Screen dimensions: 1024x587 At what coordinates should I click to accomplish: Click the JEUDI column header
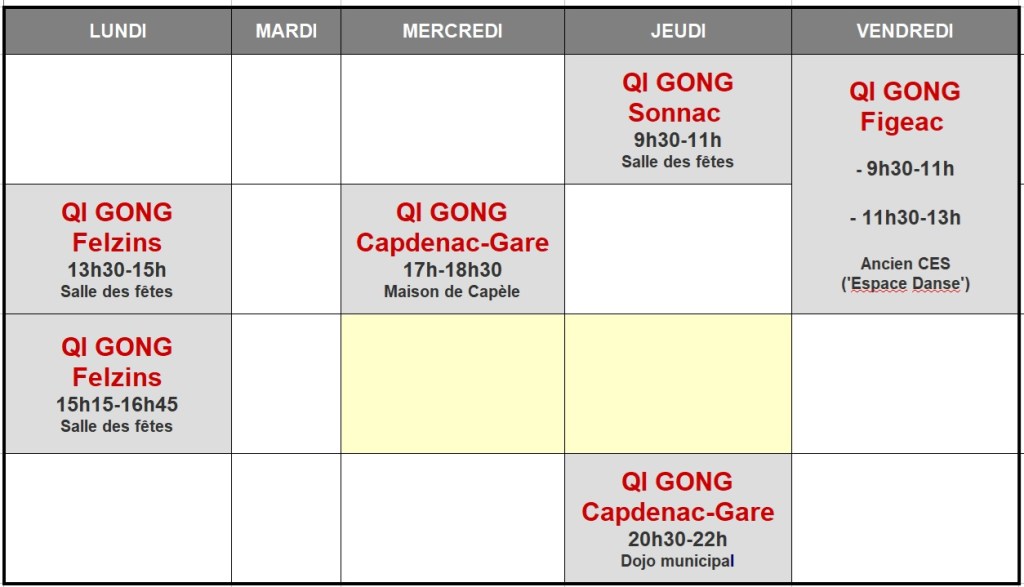678,31
